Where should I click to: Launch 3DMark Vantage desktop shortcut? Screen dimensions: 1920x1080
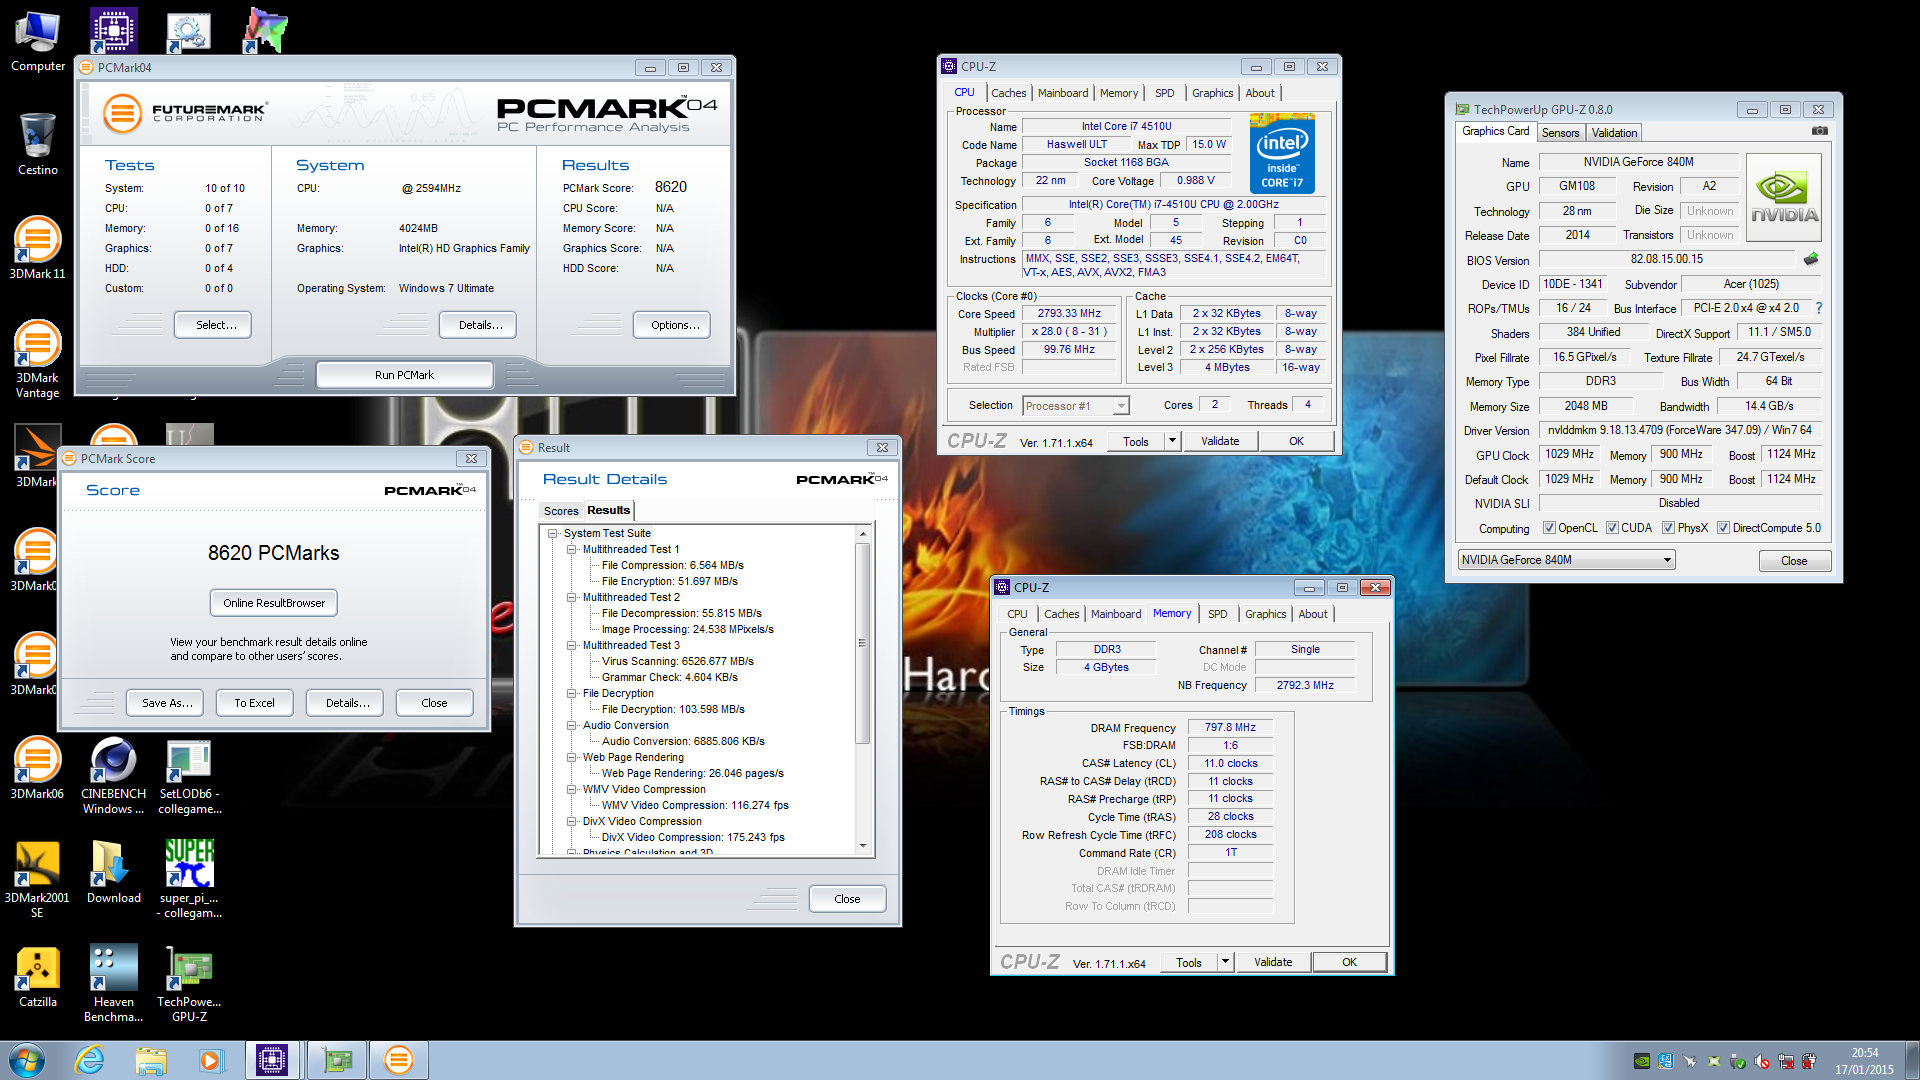[37, 358]
